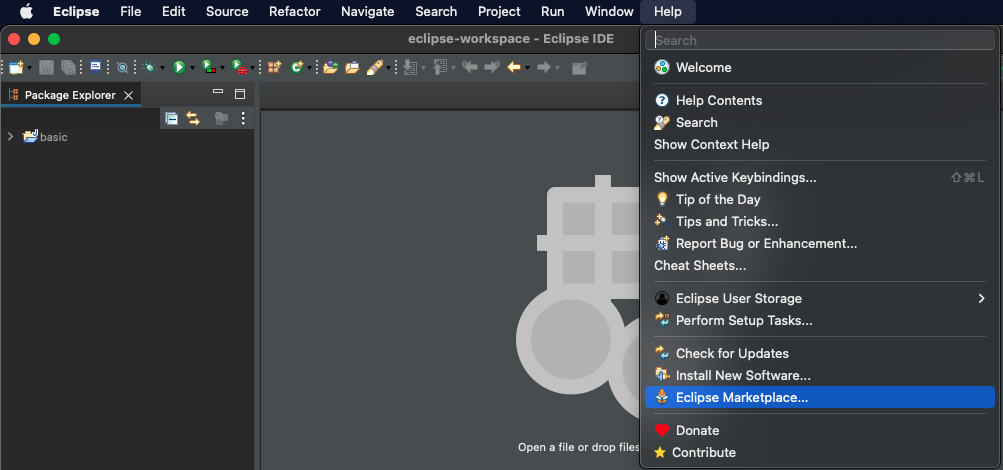Open a Terminal with the monitor icon
Viewport: 1003px width, 470px height.
(95, 67)
